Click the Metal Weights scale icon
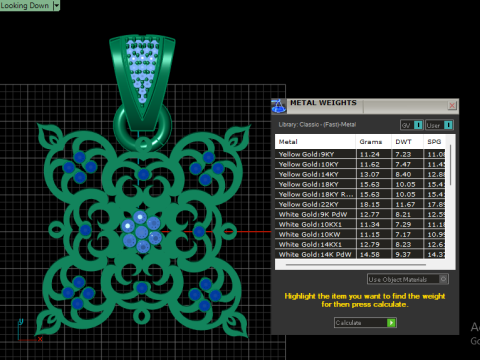The height and width of the screenshot is (360, 480). [x=279, y=106]
